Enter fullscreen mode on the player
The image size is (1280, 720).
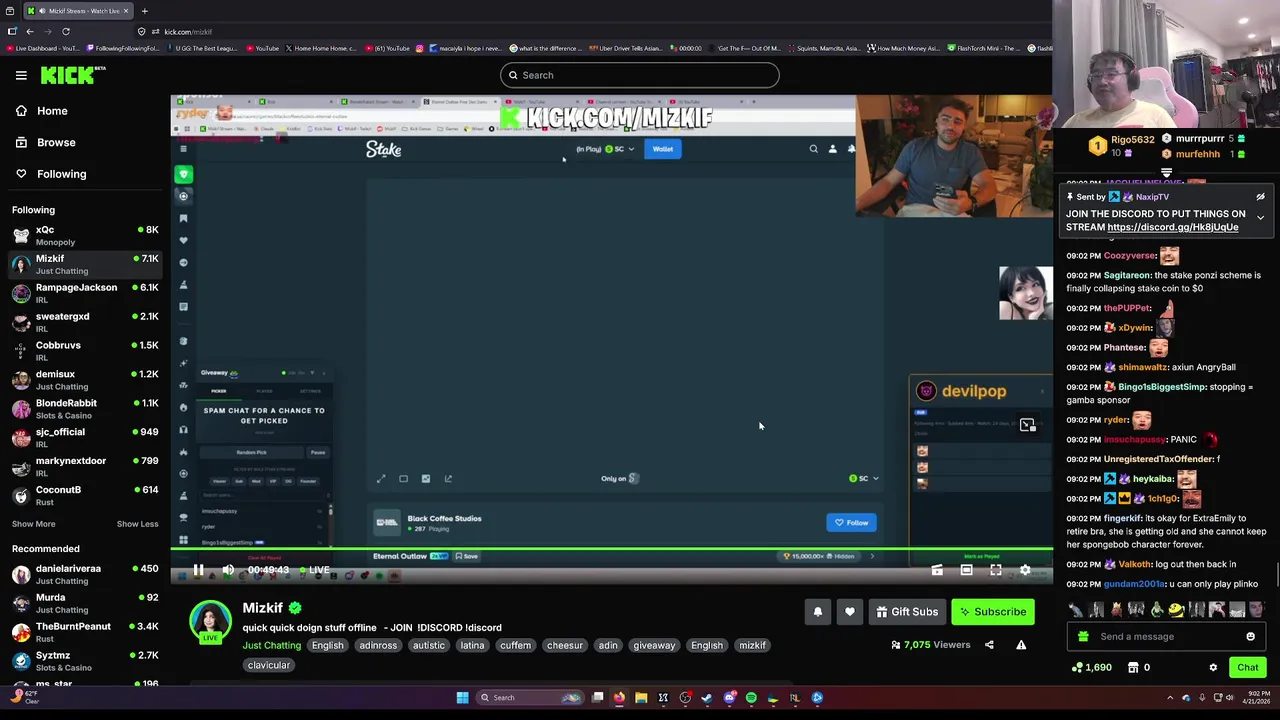[996, 570]
